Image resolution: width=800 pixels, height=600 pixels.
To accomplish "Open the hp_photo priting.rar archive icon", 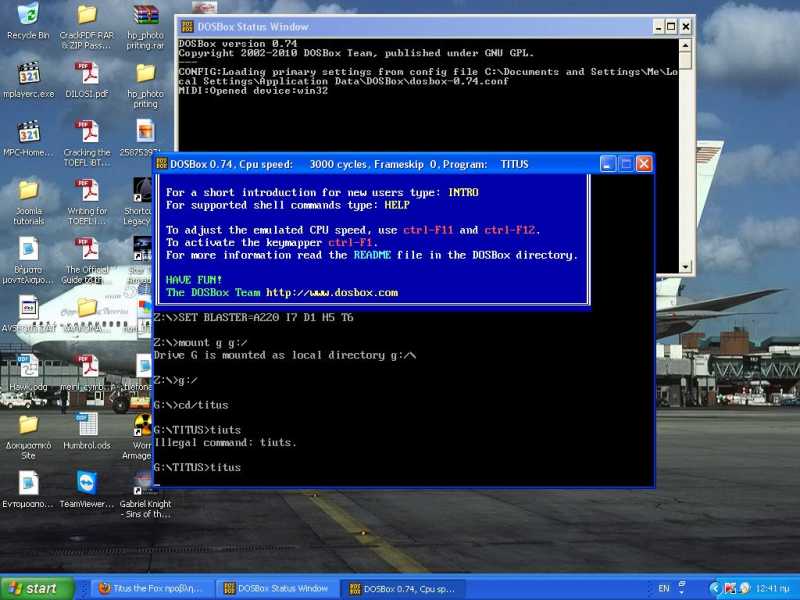I will click(x=145, y=16).
